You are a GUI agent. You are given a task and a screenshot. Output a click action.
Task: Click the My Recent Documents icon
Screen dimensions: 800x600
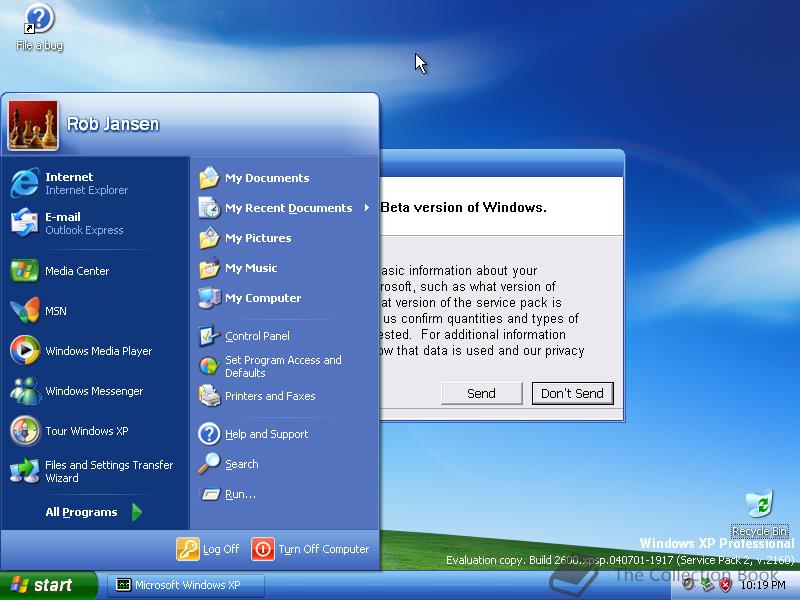[x=209, y=208]
